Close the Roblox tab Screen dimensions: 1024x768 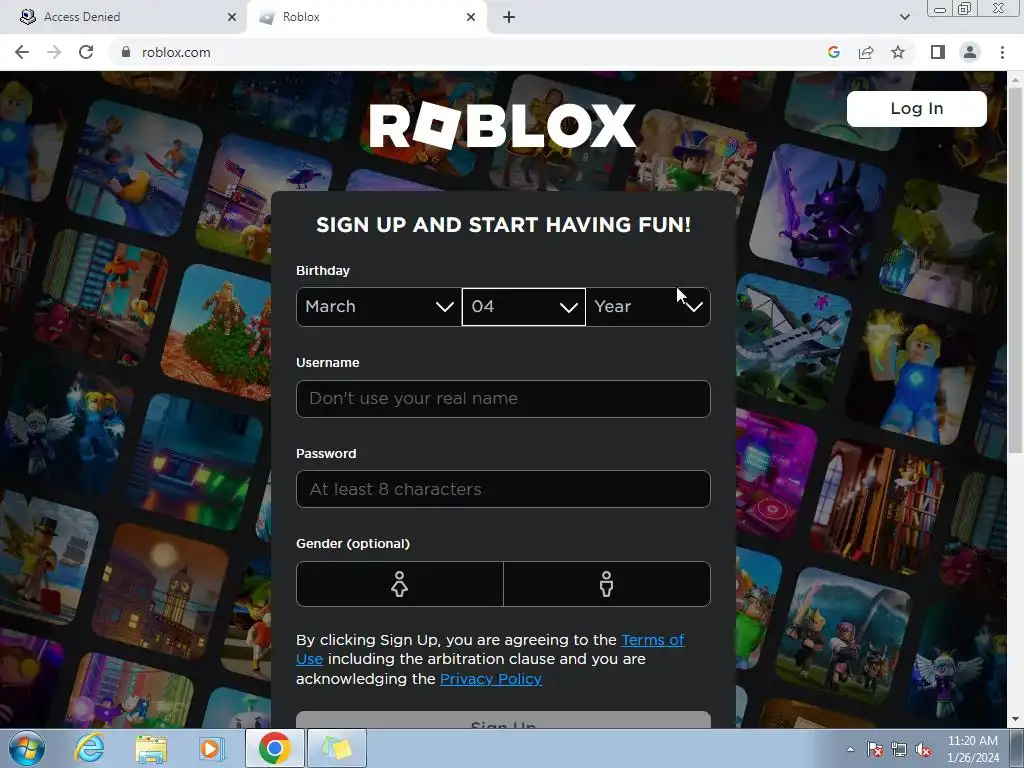point(471,17)
